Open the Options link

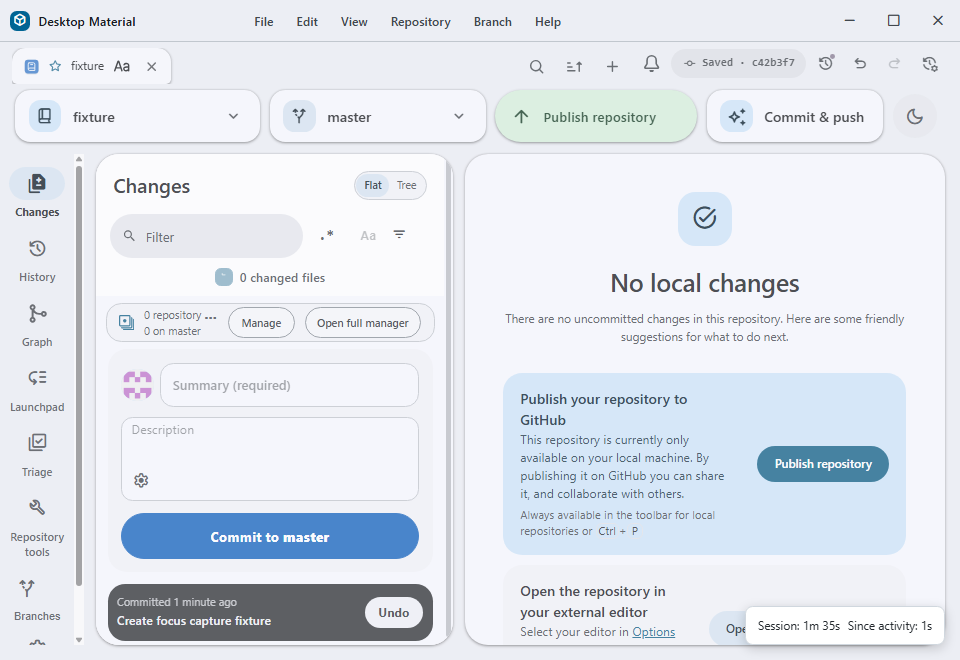pos(653,632)
